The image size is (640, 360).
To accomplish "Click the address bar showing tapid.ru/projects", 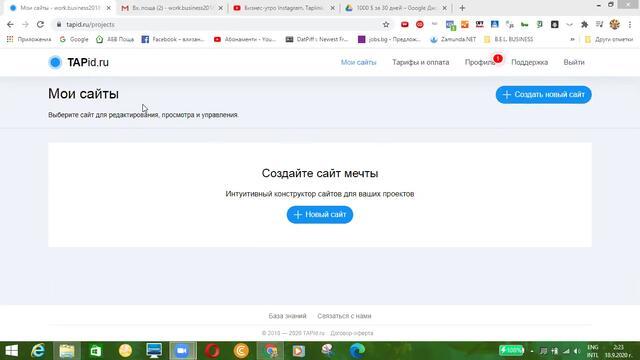I will (220, 24).
